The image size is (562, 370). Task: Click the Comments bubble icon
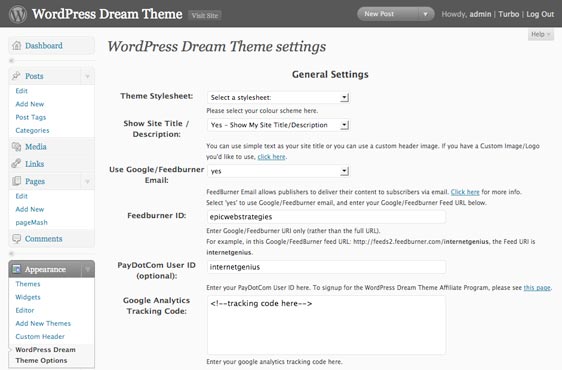click(16, 238)
